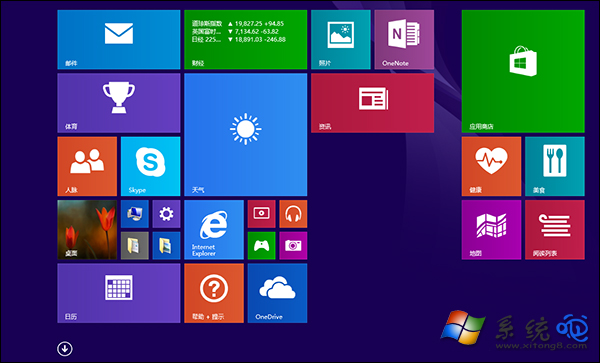This screenshot has height=363, width=600.
Task: Open the Video small tile
Action: click(x=261, y=214)
